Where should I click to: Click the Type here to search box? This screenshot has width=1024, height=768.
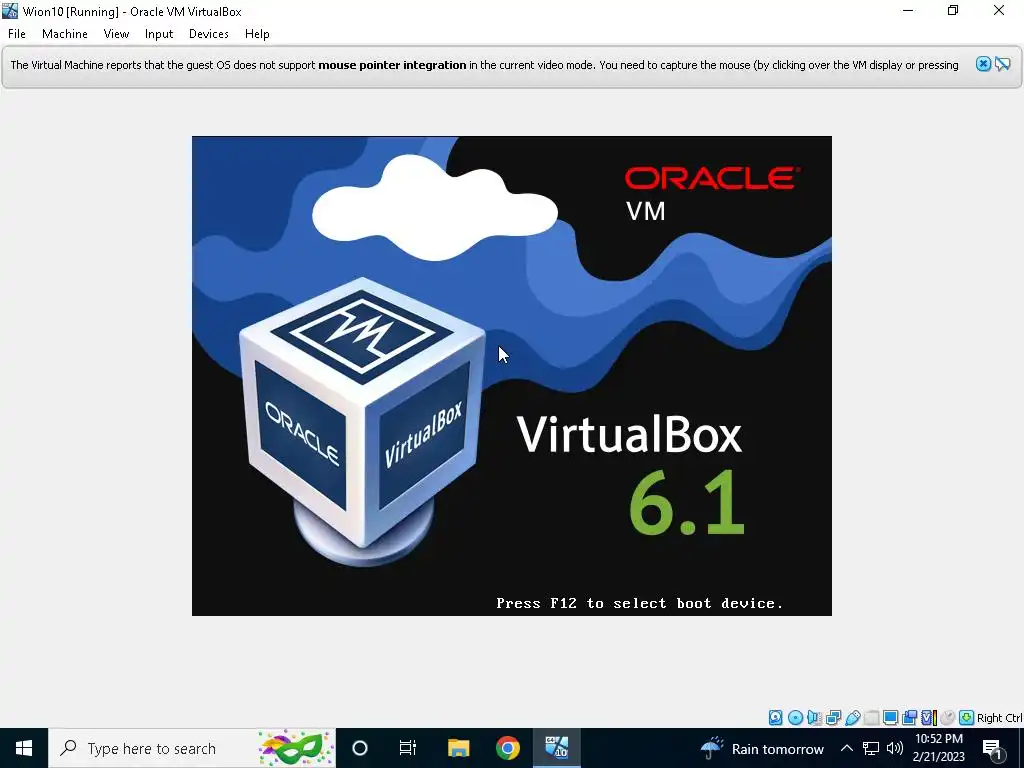pos(191,748)
